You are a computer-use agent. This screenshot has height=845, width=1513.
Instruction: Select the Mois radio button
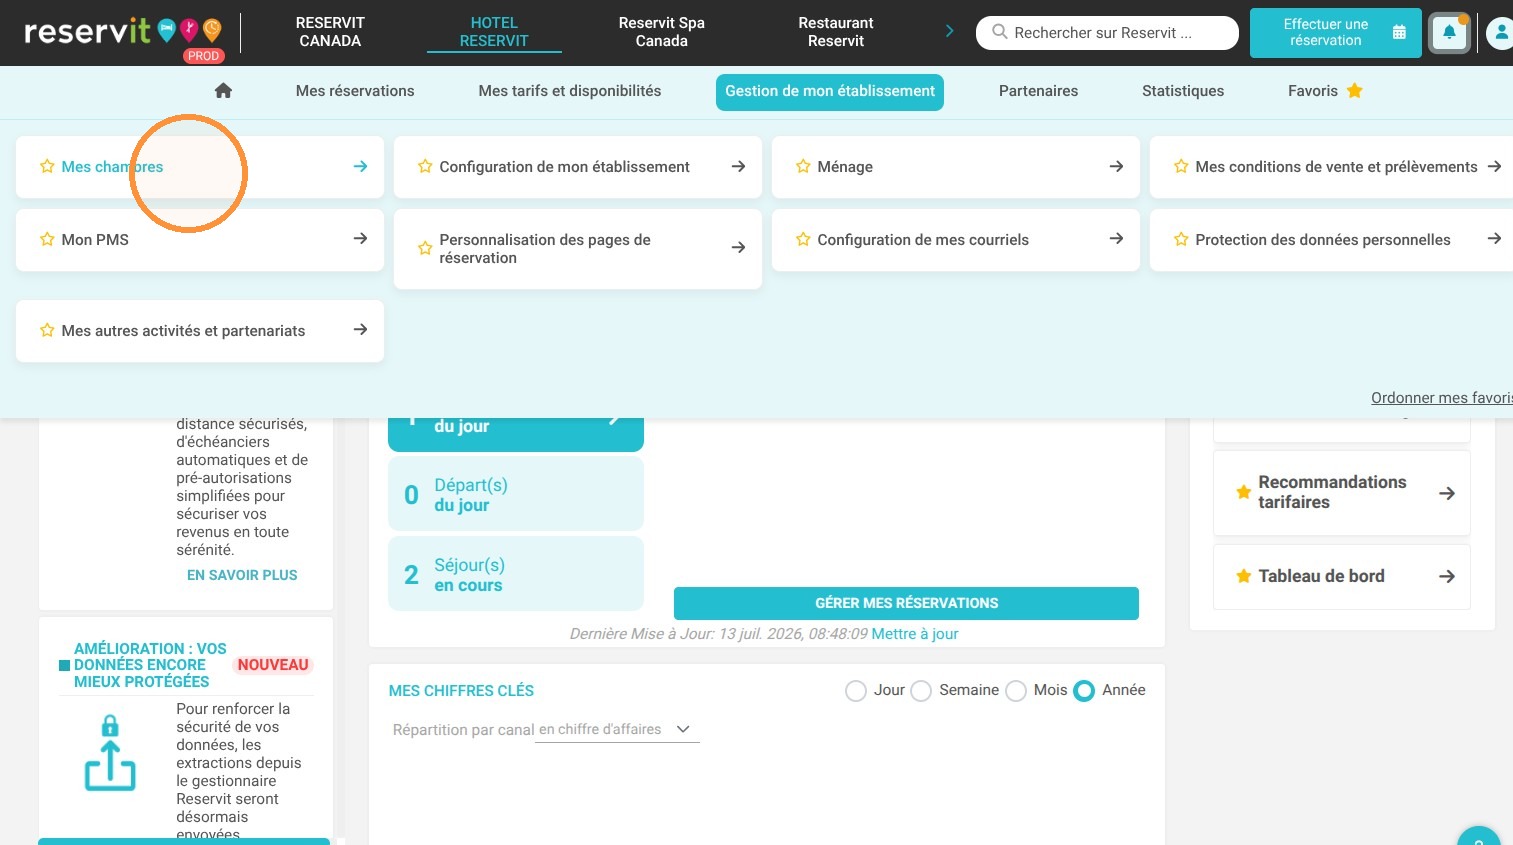coord(1016,691)
